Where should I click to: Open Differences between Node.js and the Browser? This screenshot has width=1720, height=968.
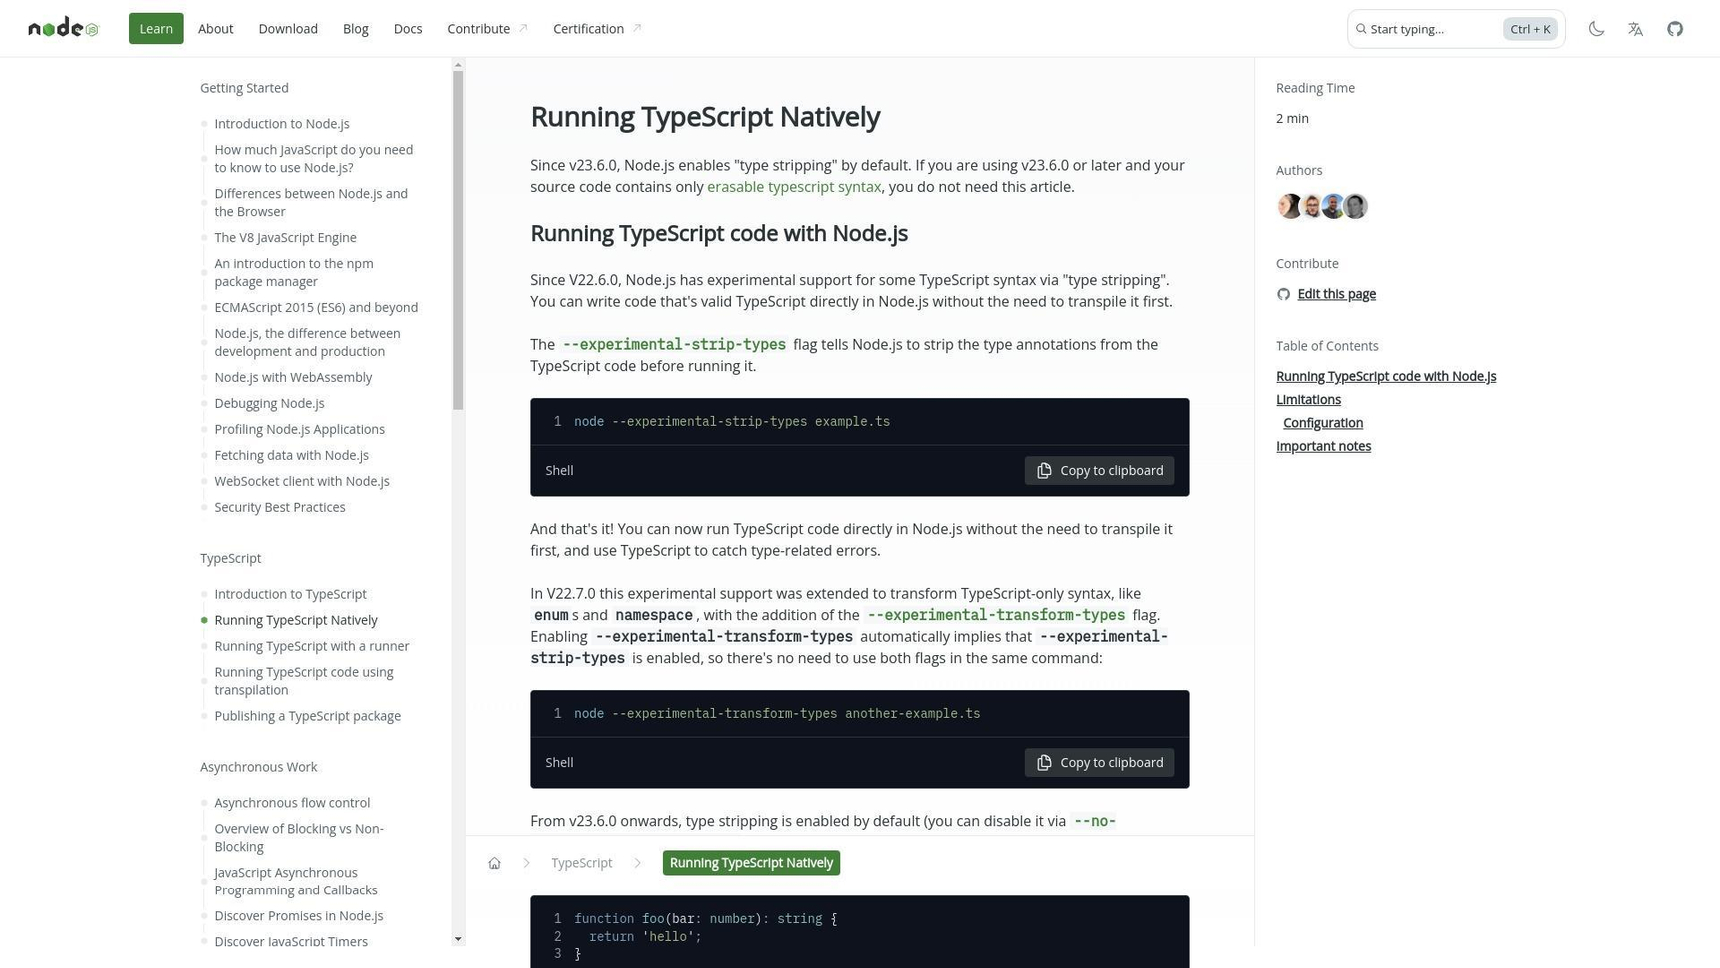(x=311, y=203)
